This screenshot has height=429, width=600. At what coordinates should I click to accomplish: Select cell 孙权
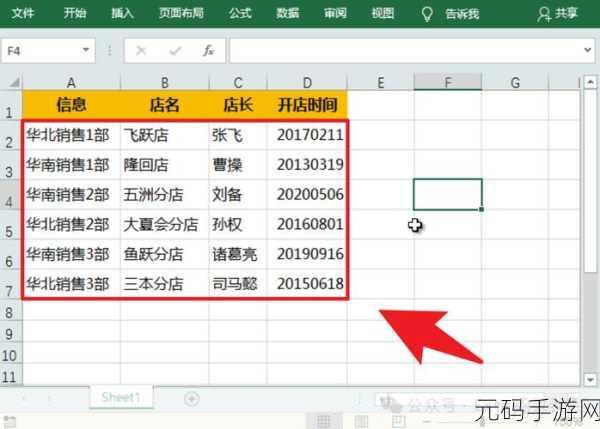(238, 224)
